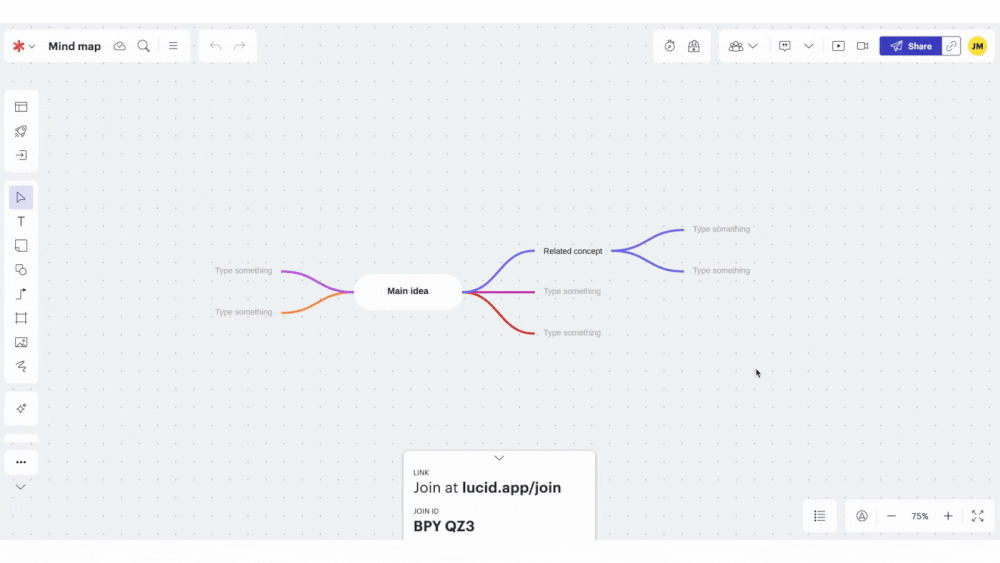1000x563 pixels.
Task: Select the Text tool in sidebar
Action: (21, 221)
